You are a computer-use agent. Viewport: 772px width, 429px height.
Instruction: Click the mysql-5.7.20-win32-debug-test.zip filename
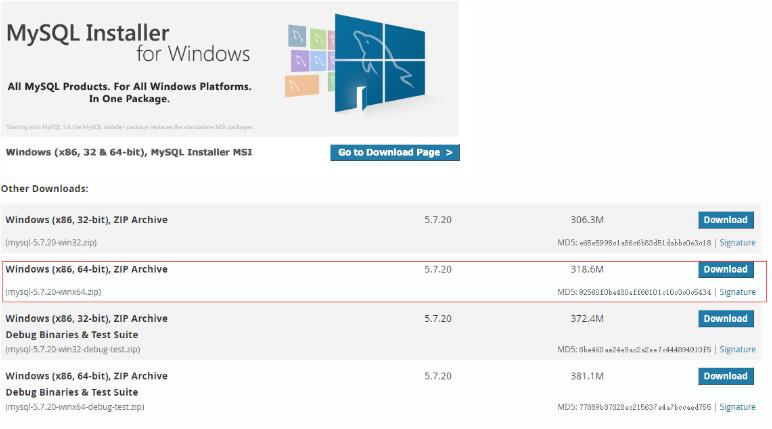[72, 350]
